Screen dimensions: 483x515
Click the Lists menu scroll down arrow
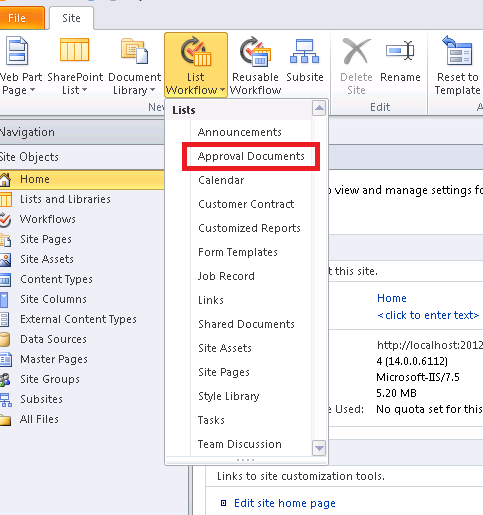[319, 448]
